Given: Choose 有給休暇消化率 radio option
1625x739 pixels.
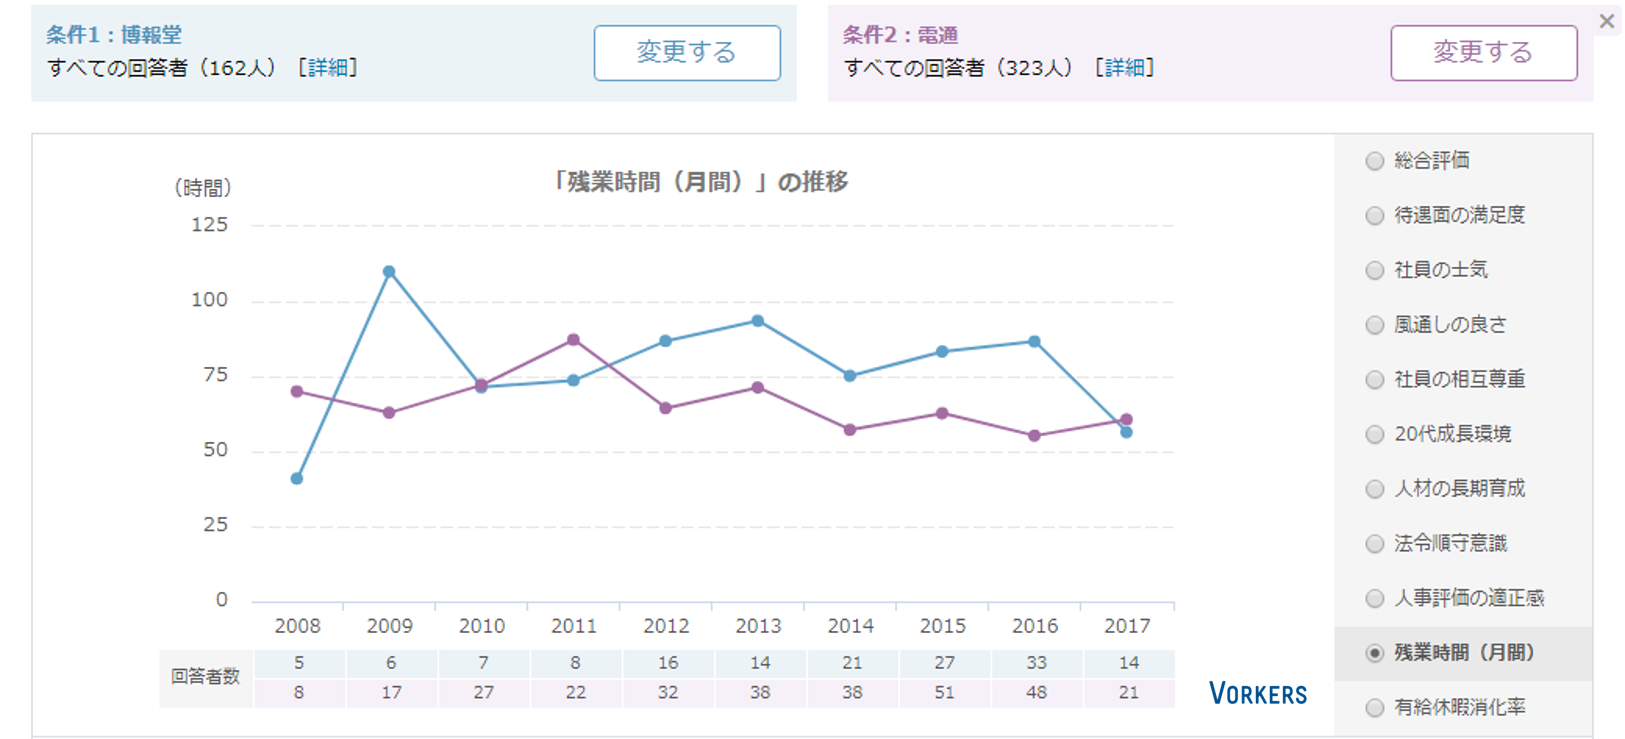Looking at the screenshot, I should click(1375, 708).
